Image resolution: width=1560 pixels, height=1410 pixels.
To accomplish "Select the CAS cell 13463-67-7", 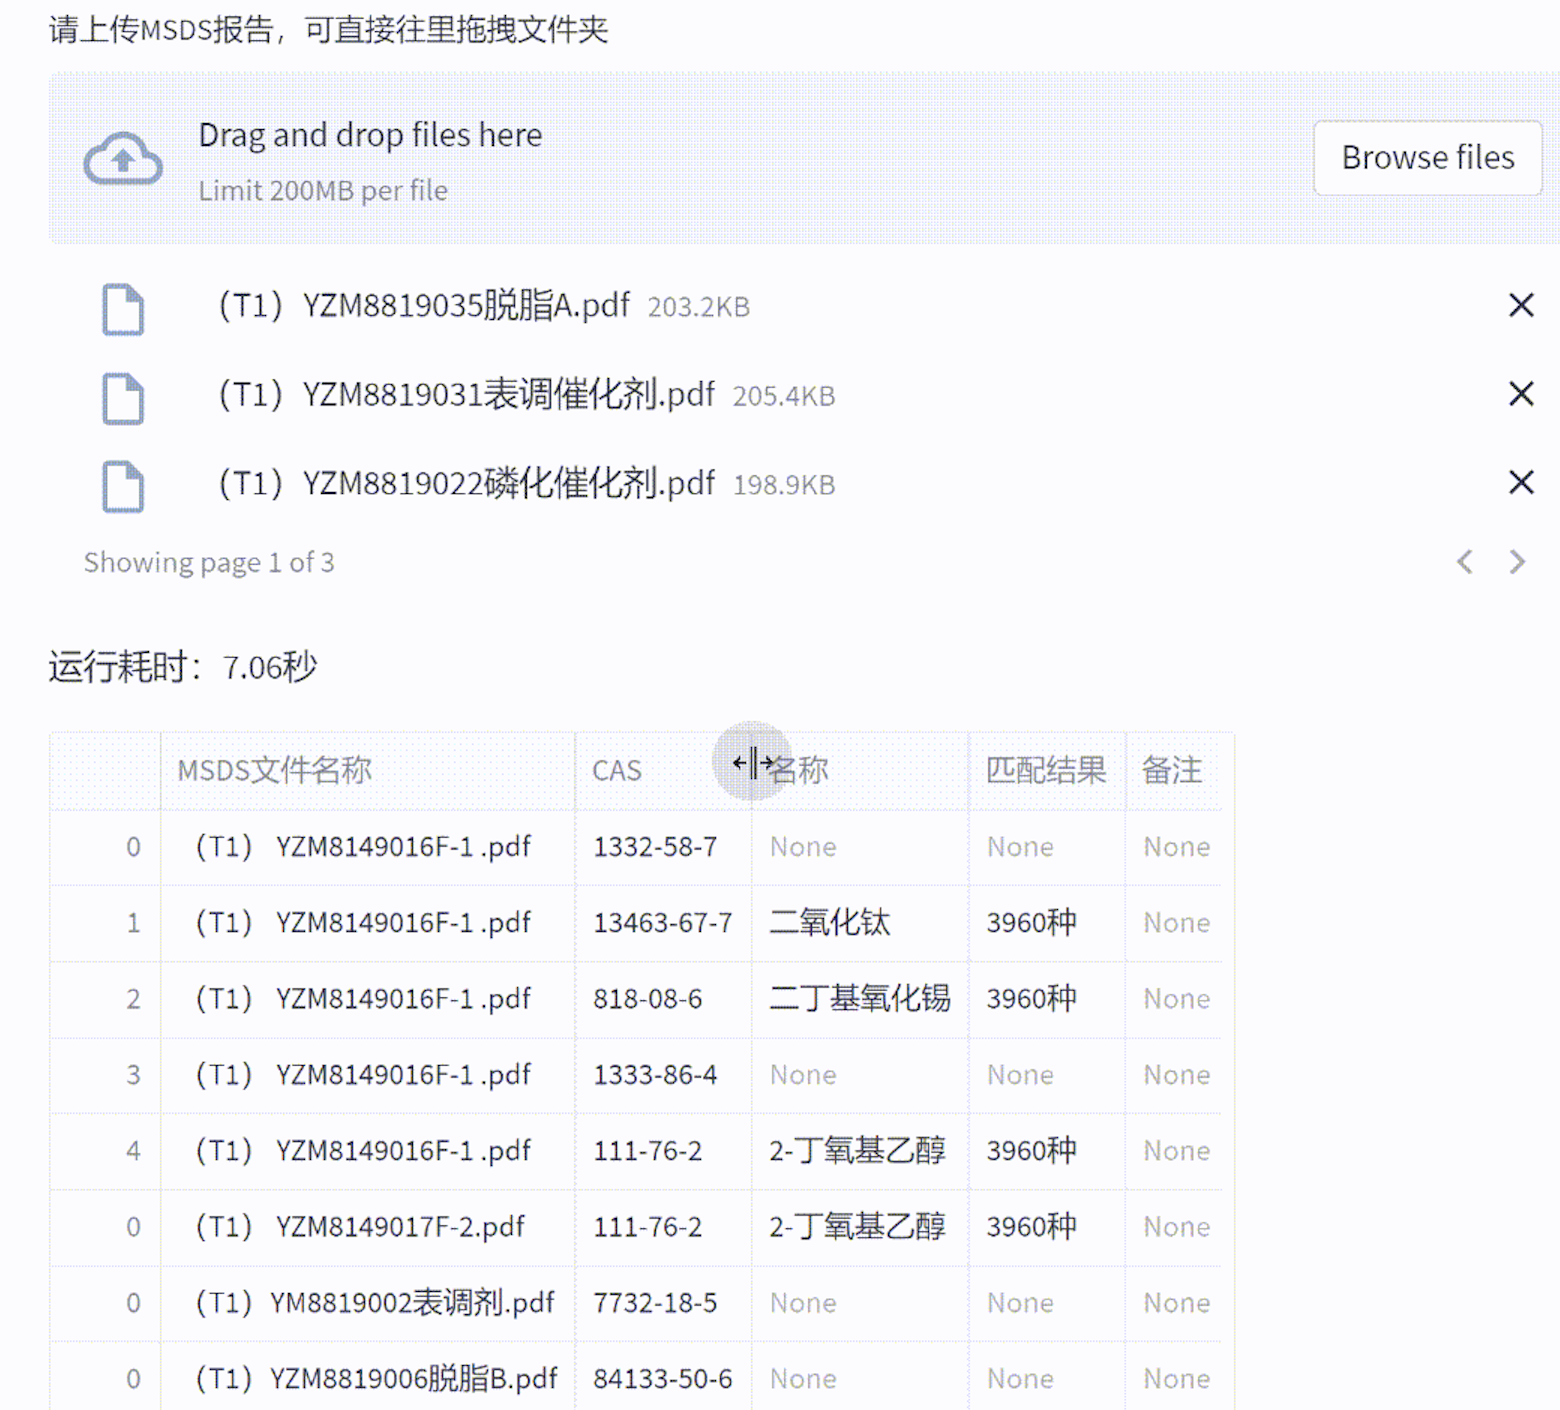I will tap(662, 923).
